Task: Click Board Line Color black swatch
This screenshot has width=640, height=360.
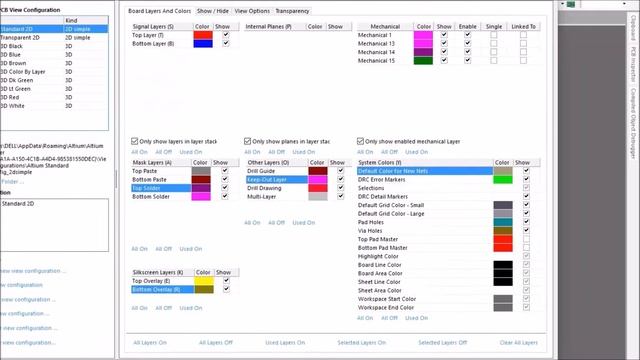Action: (x=503, y=265)
